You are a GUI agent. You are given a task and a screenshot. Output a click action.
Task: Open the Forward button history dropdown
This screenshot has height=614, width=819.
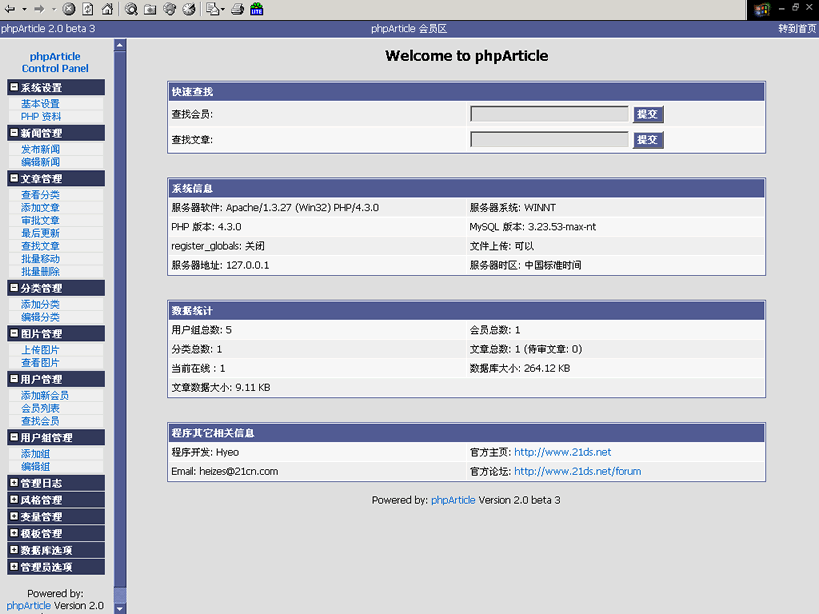coord(53,9)
